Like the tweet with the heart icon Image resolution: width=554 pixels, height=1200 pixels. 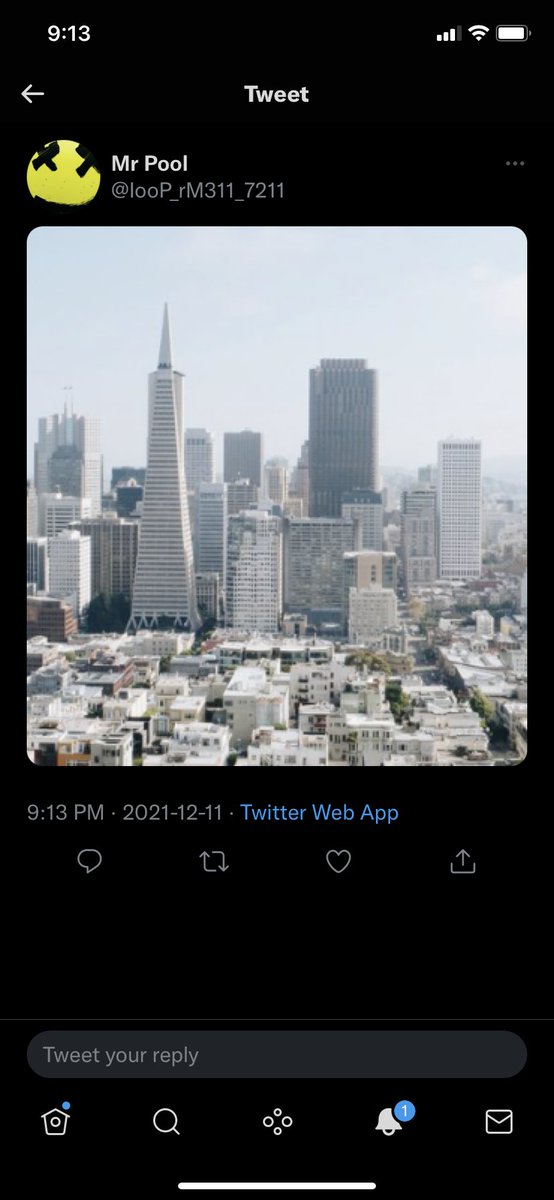point(339,861)
